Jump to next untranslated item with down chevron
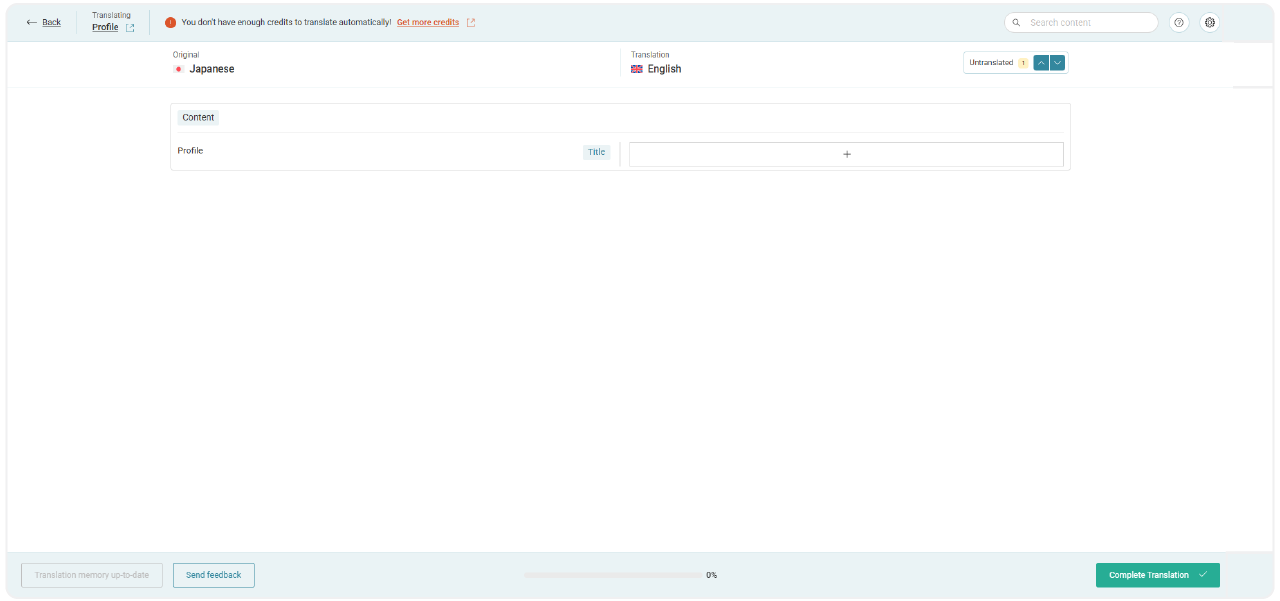 pyautogui.click(x=1057, y=62)
